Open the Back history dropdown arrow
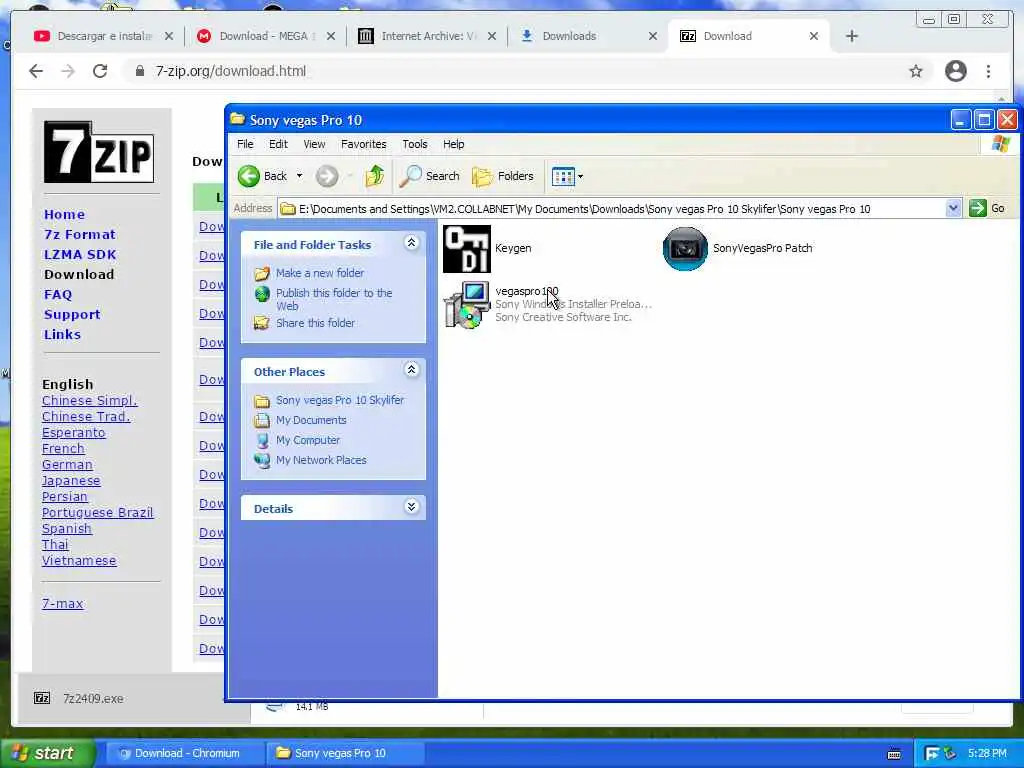The height and width of the screenshot is (768, 1024). [299, 176]
